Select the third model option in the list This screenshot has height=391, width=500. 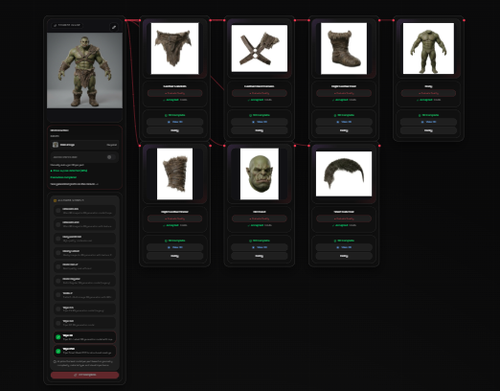85,239
